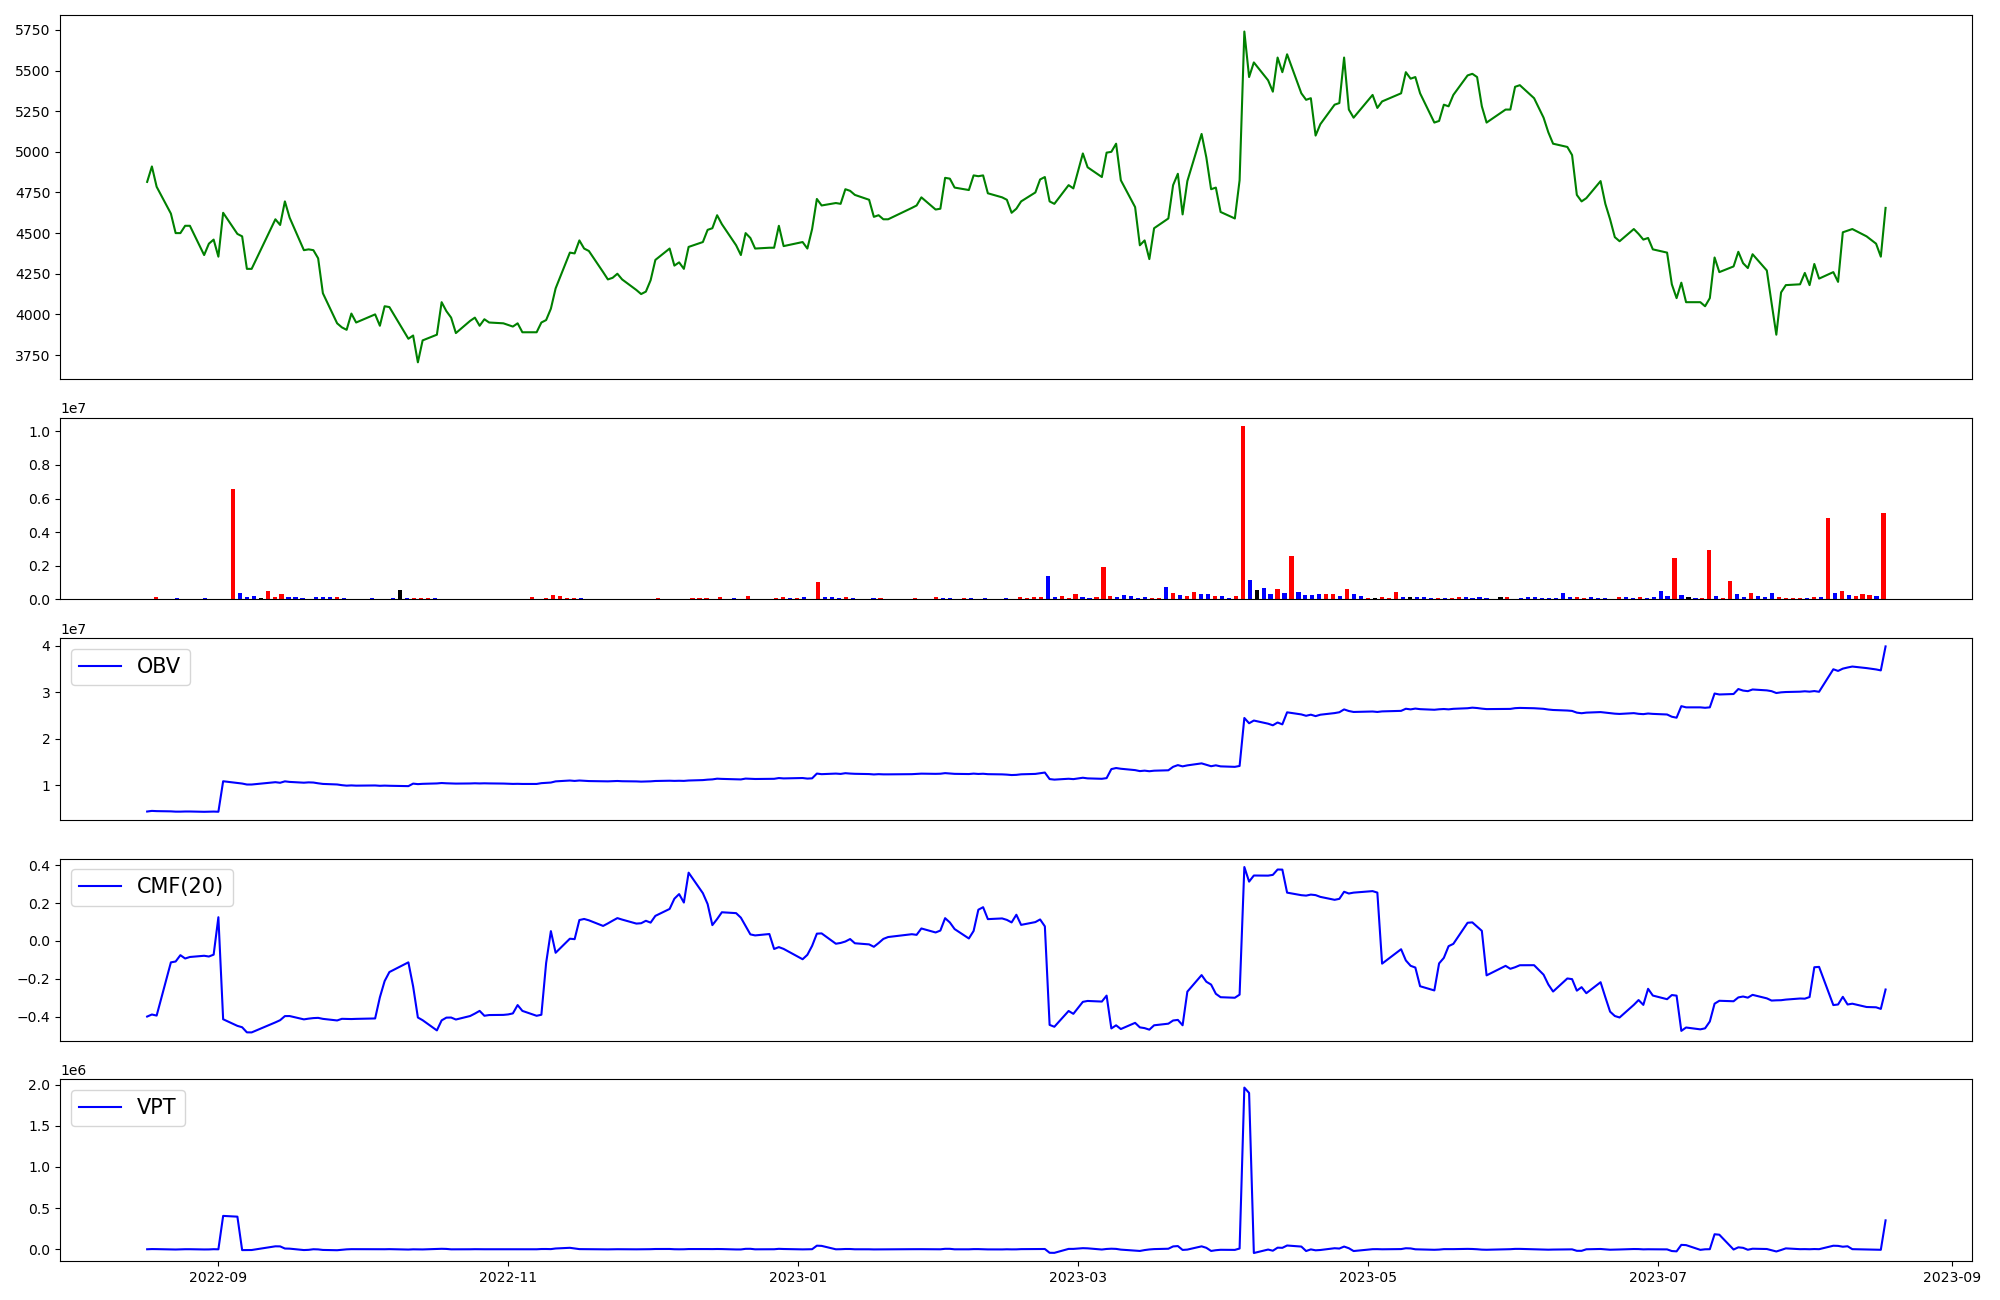This screenshot has width=2000, height=1300.
Task: Select the 2023-01 x-axis date label
Action: pyautogui.click(x=798, y=1277)
